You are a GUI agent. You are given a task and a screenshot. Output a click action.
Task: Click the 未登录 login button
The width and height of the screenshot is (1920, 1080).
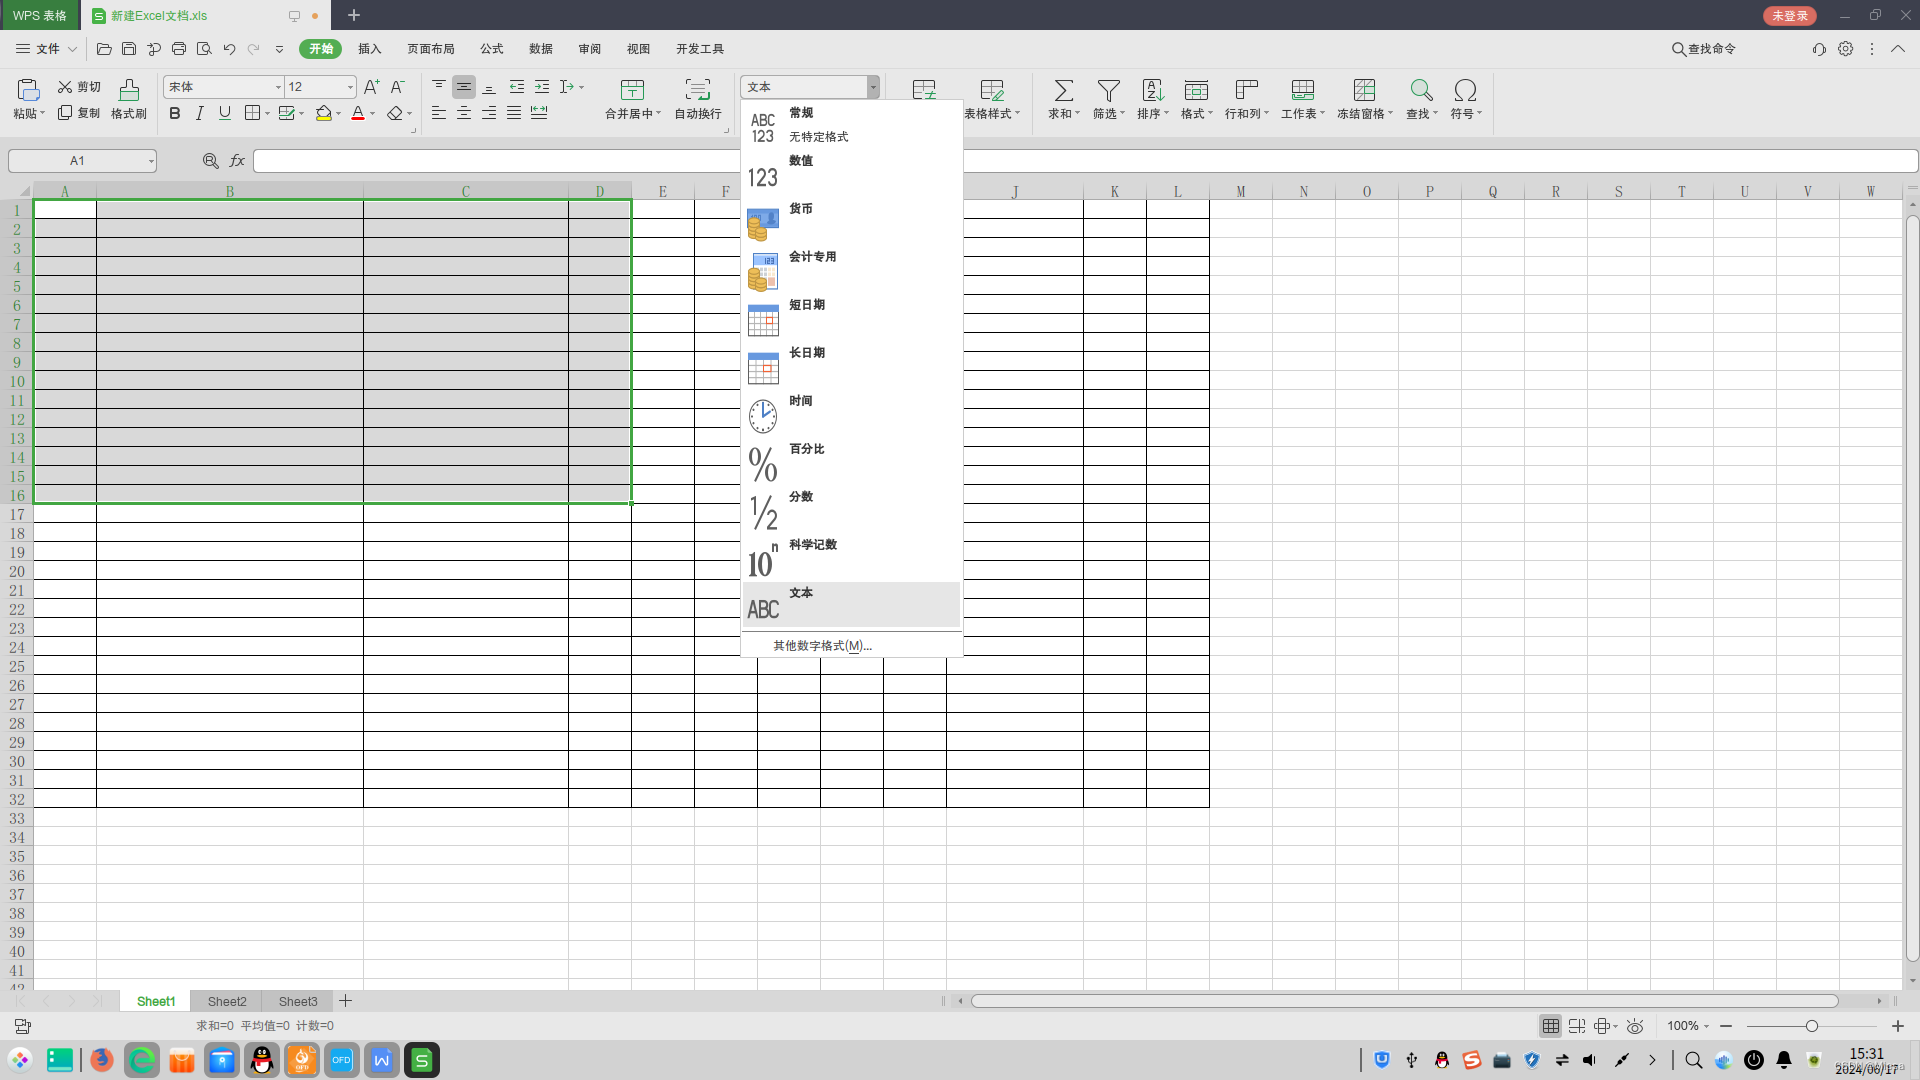click(1789, 16)
